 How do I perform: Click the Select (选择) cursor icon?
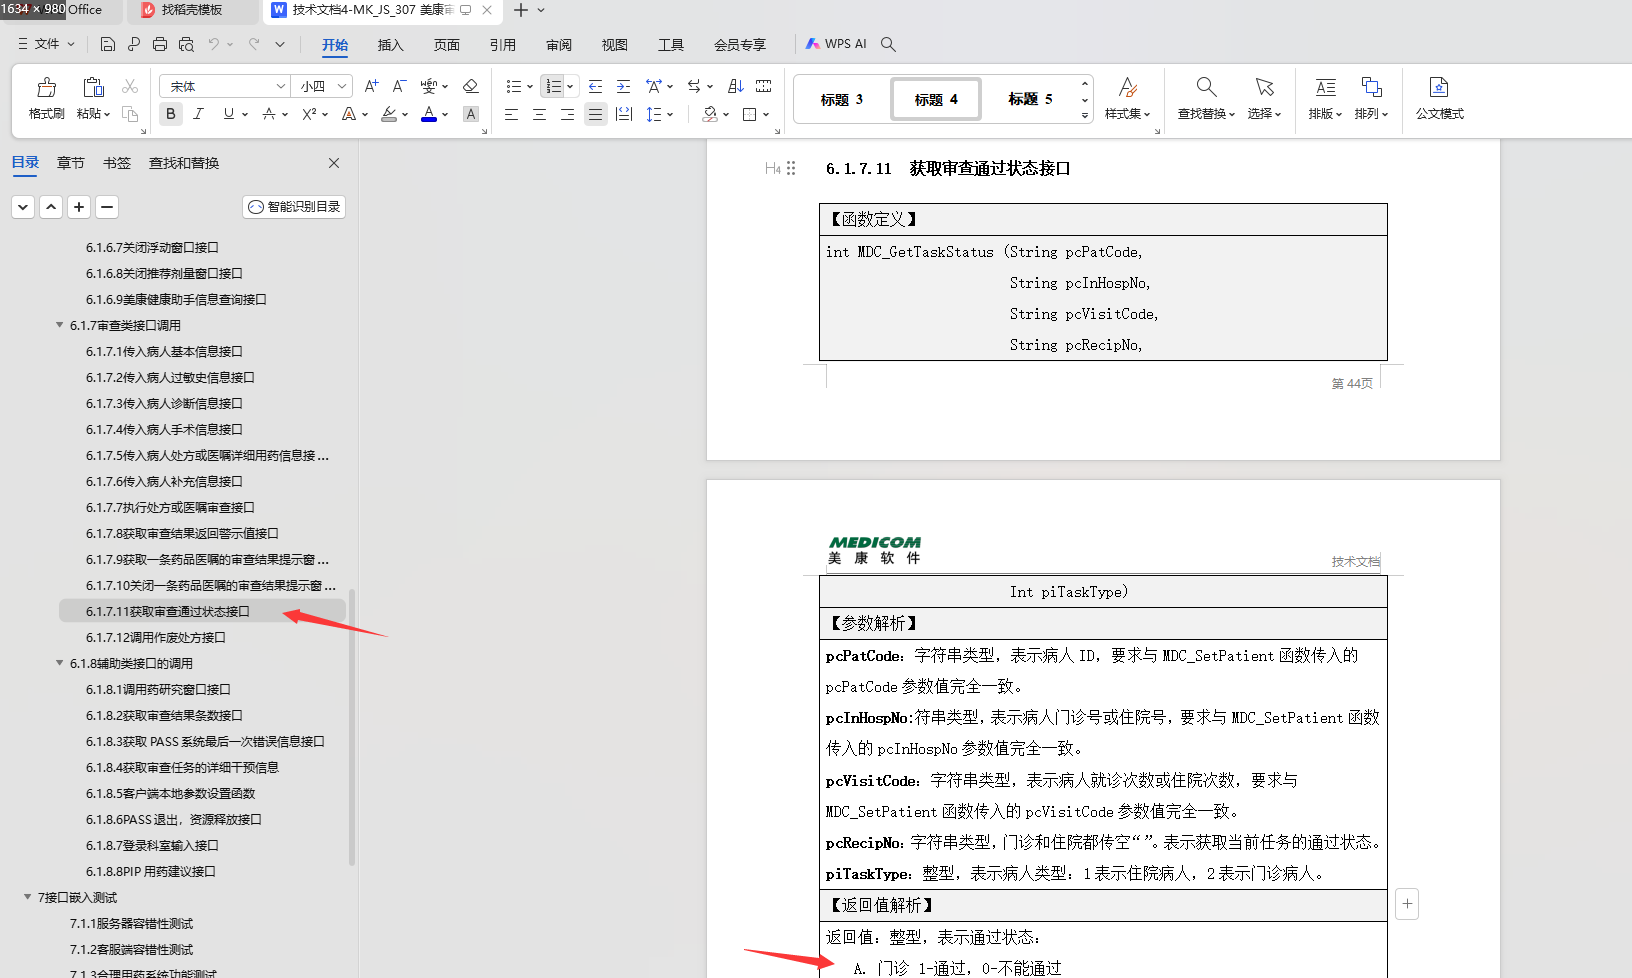[1264, 87]
